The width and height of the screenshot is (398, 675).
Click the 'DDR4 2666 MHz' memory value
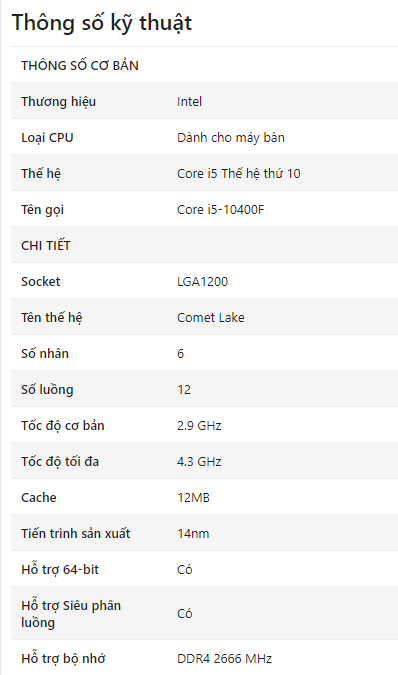(225, 659)
